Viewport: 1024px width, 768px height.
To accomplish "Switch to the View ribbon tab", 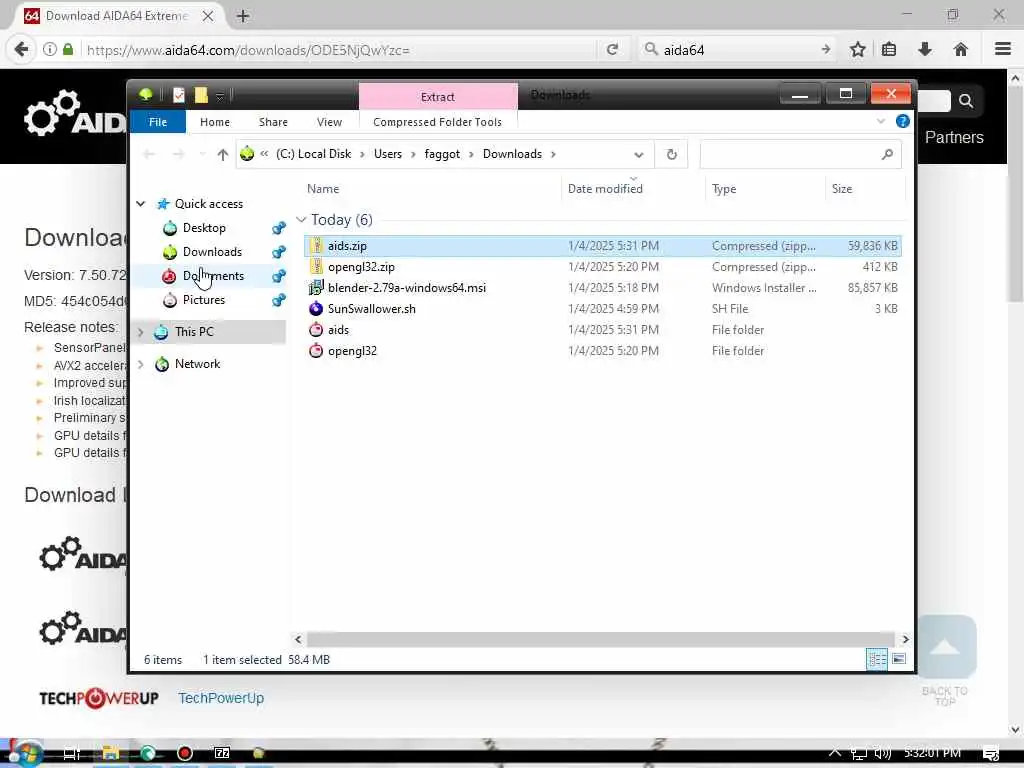I will [x=329, y=122].
